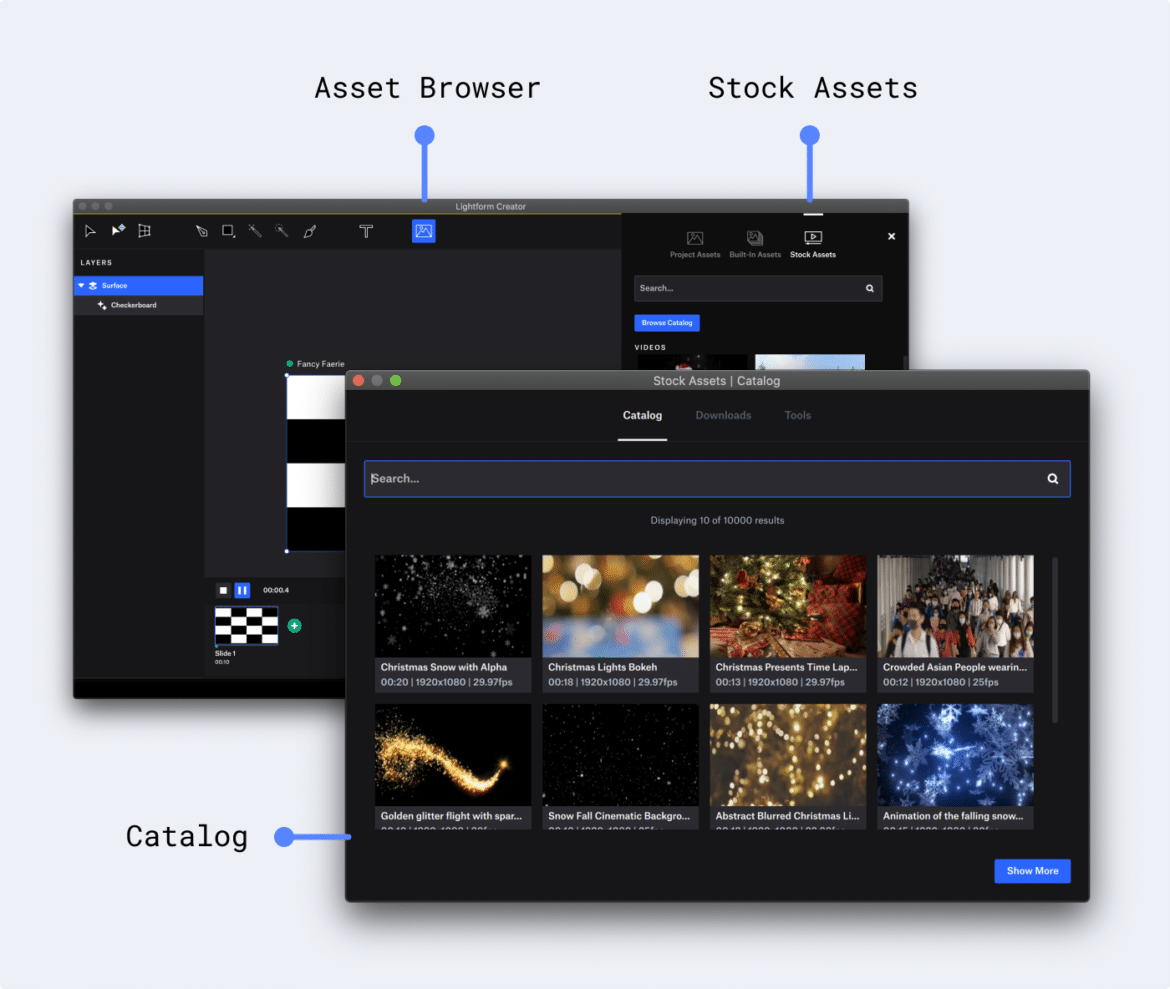Open the Christmas Snow with Alpha thumbnail
This screenshot has width=1170, height=989.
(x=452, y=605)
